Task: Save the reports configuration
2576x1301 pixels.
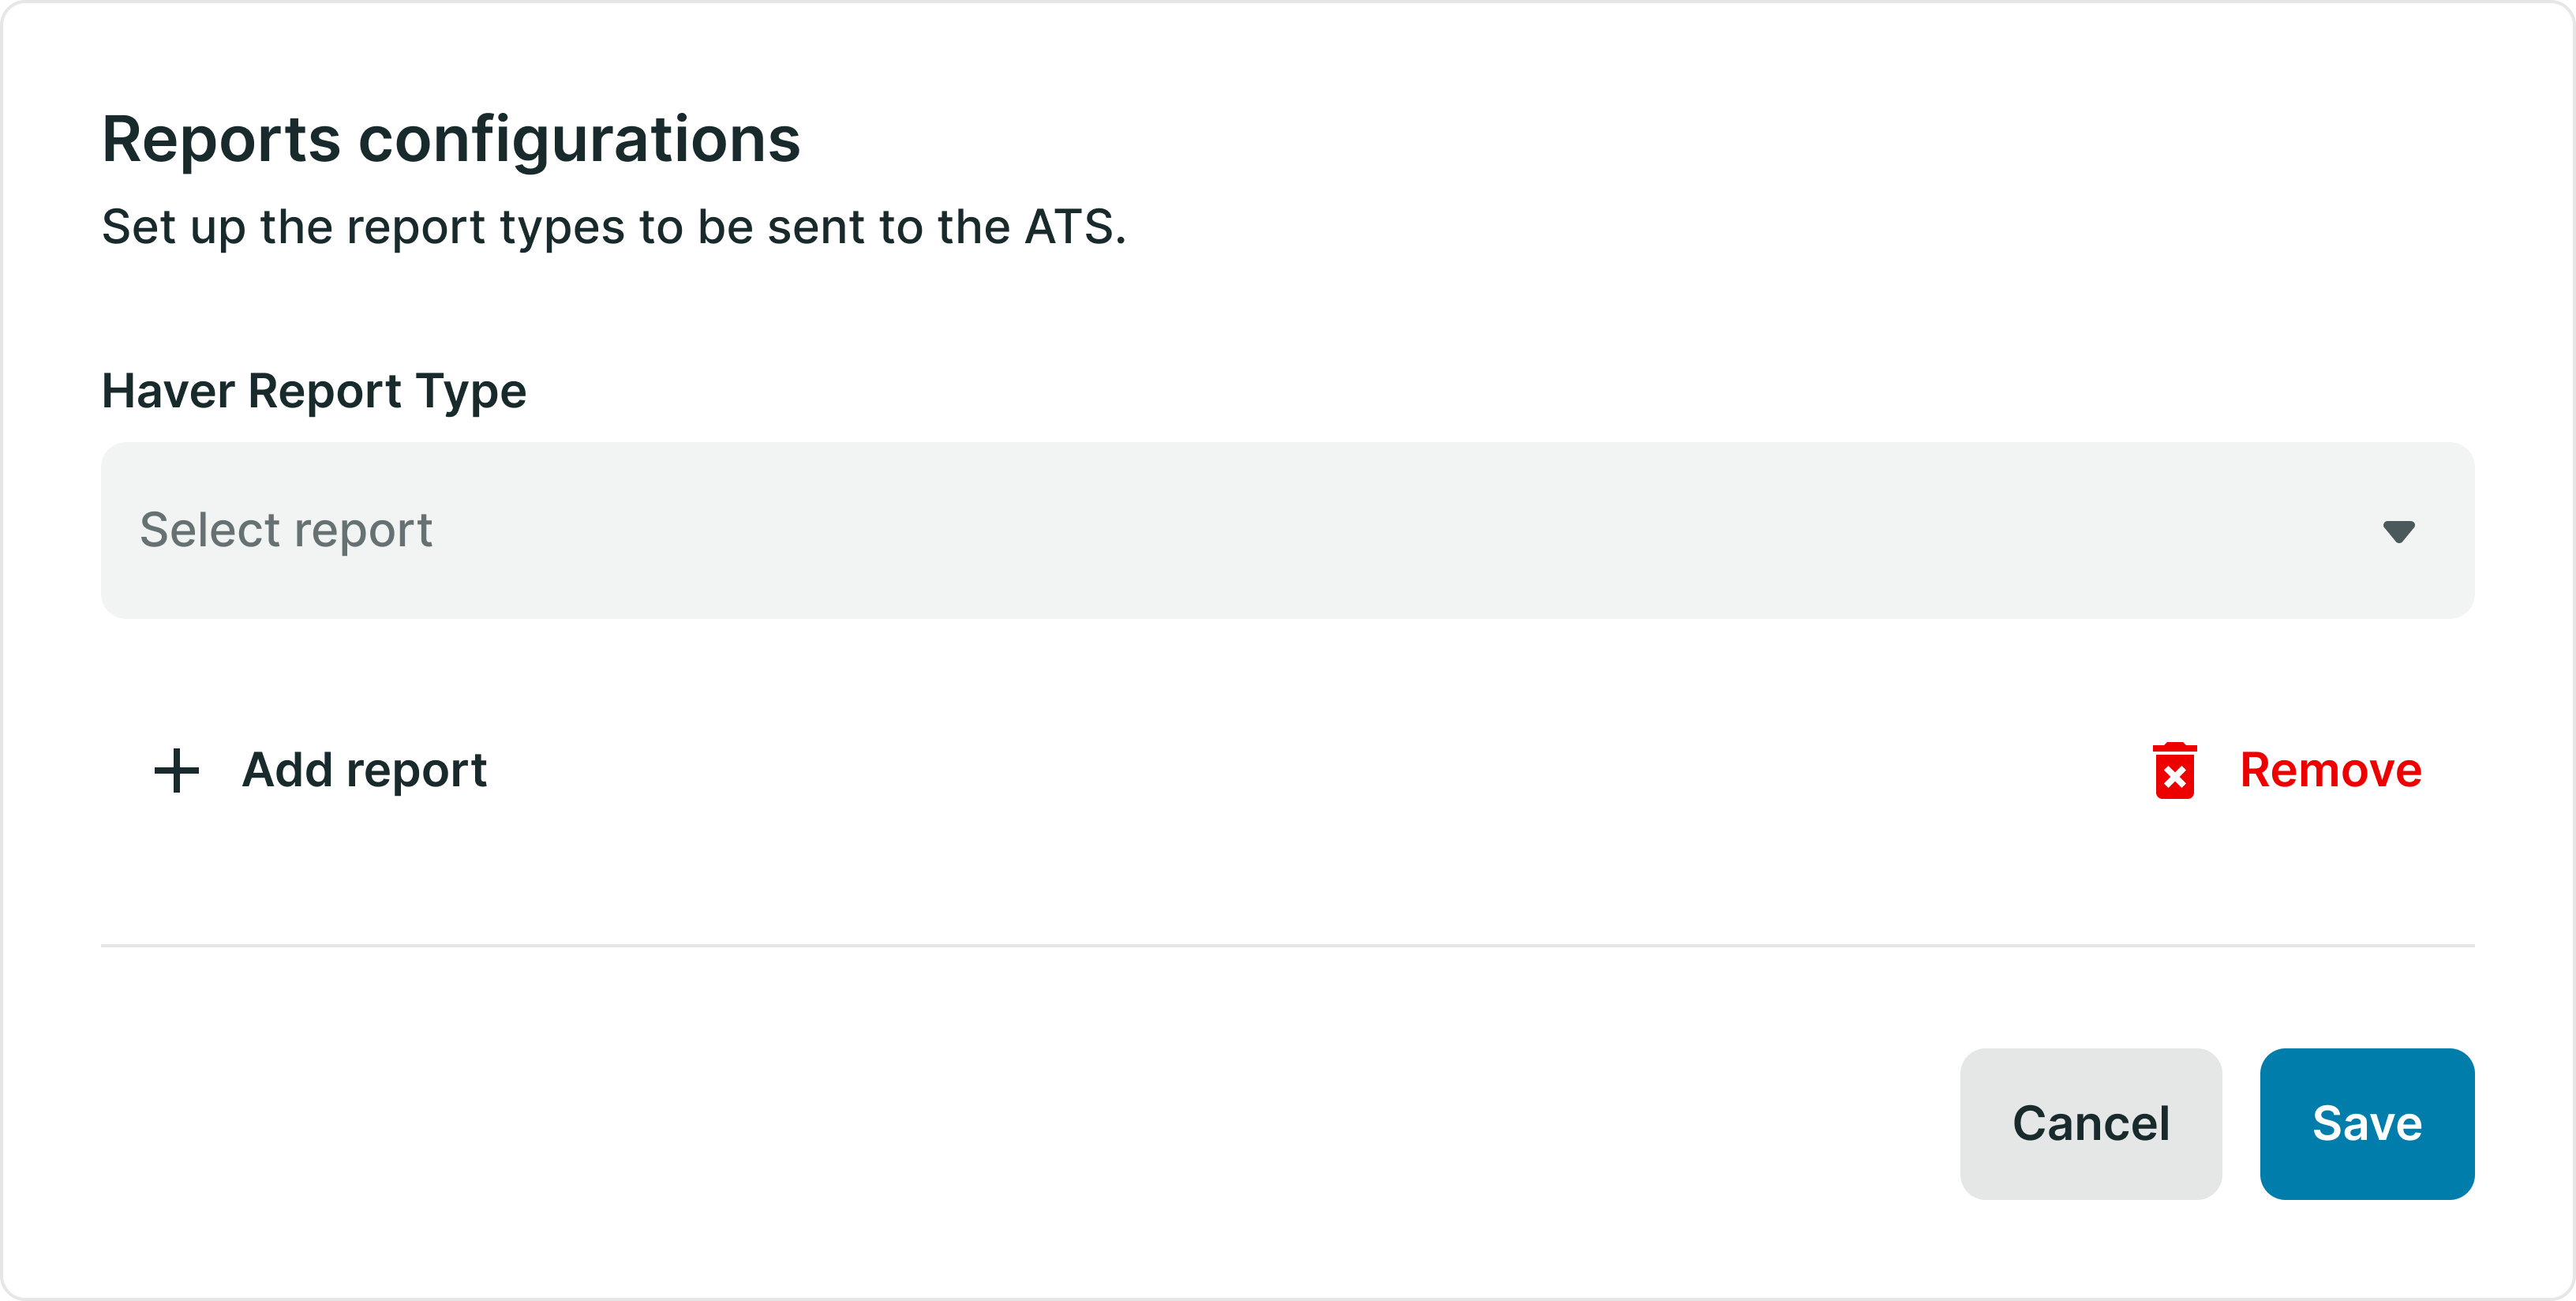Action: click(x=2366, y=1123)
